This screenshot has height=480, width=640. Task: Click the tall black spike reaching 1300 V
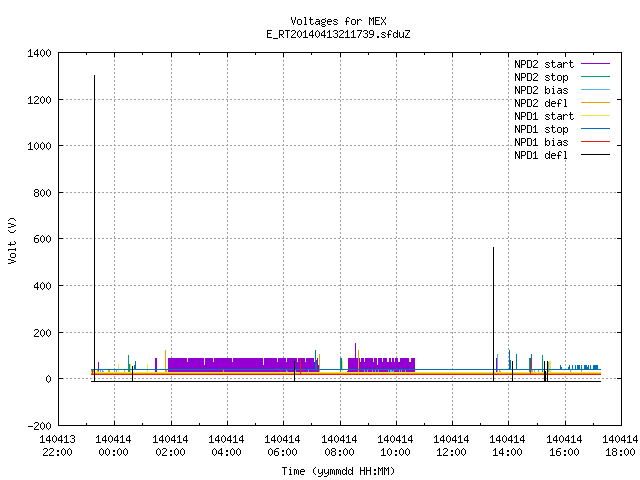click(94, 229)
